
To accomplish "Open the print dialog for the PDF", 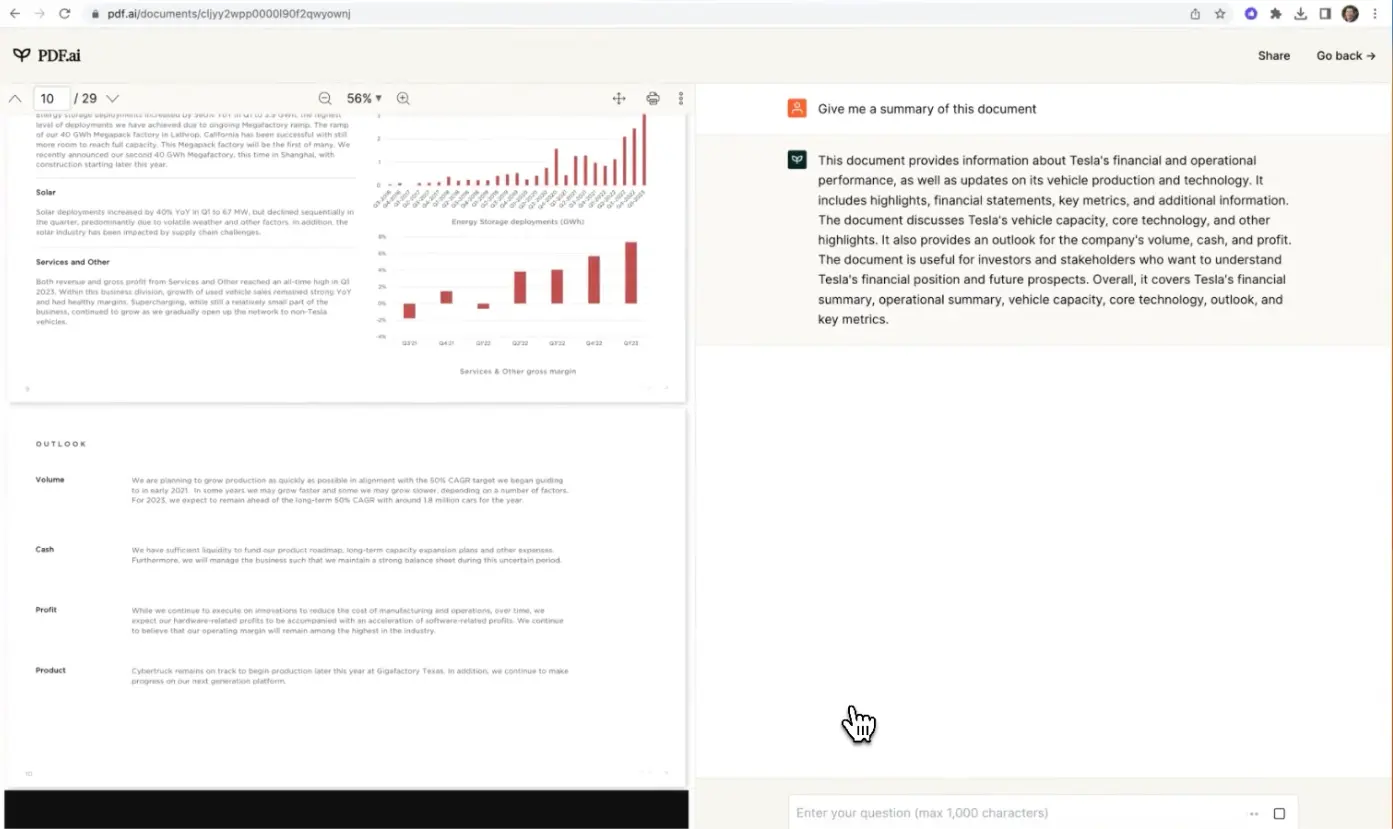I will pos(652,98).
